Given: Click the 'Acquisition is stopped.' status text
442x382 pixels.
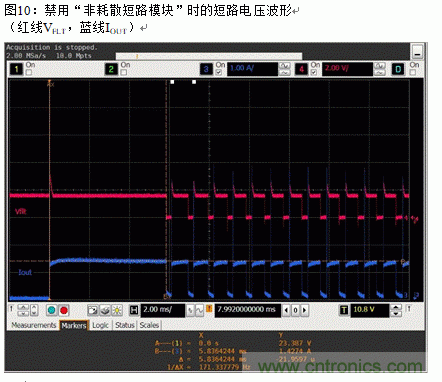Looking at the screenshot, I should (52, 47).
